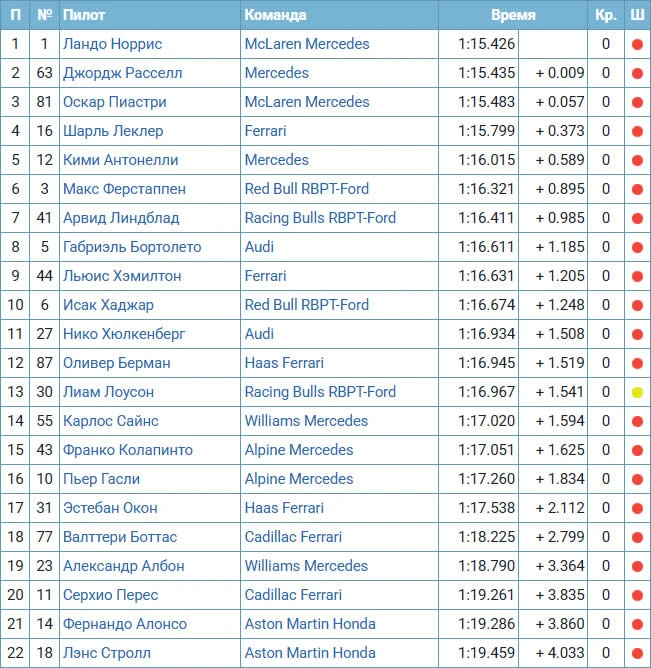Click lap time 1:15.426

coord(486,44)
